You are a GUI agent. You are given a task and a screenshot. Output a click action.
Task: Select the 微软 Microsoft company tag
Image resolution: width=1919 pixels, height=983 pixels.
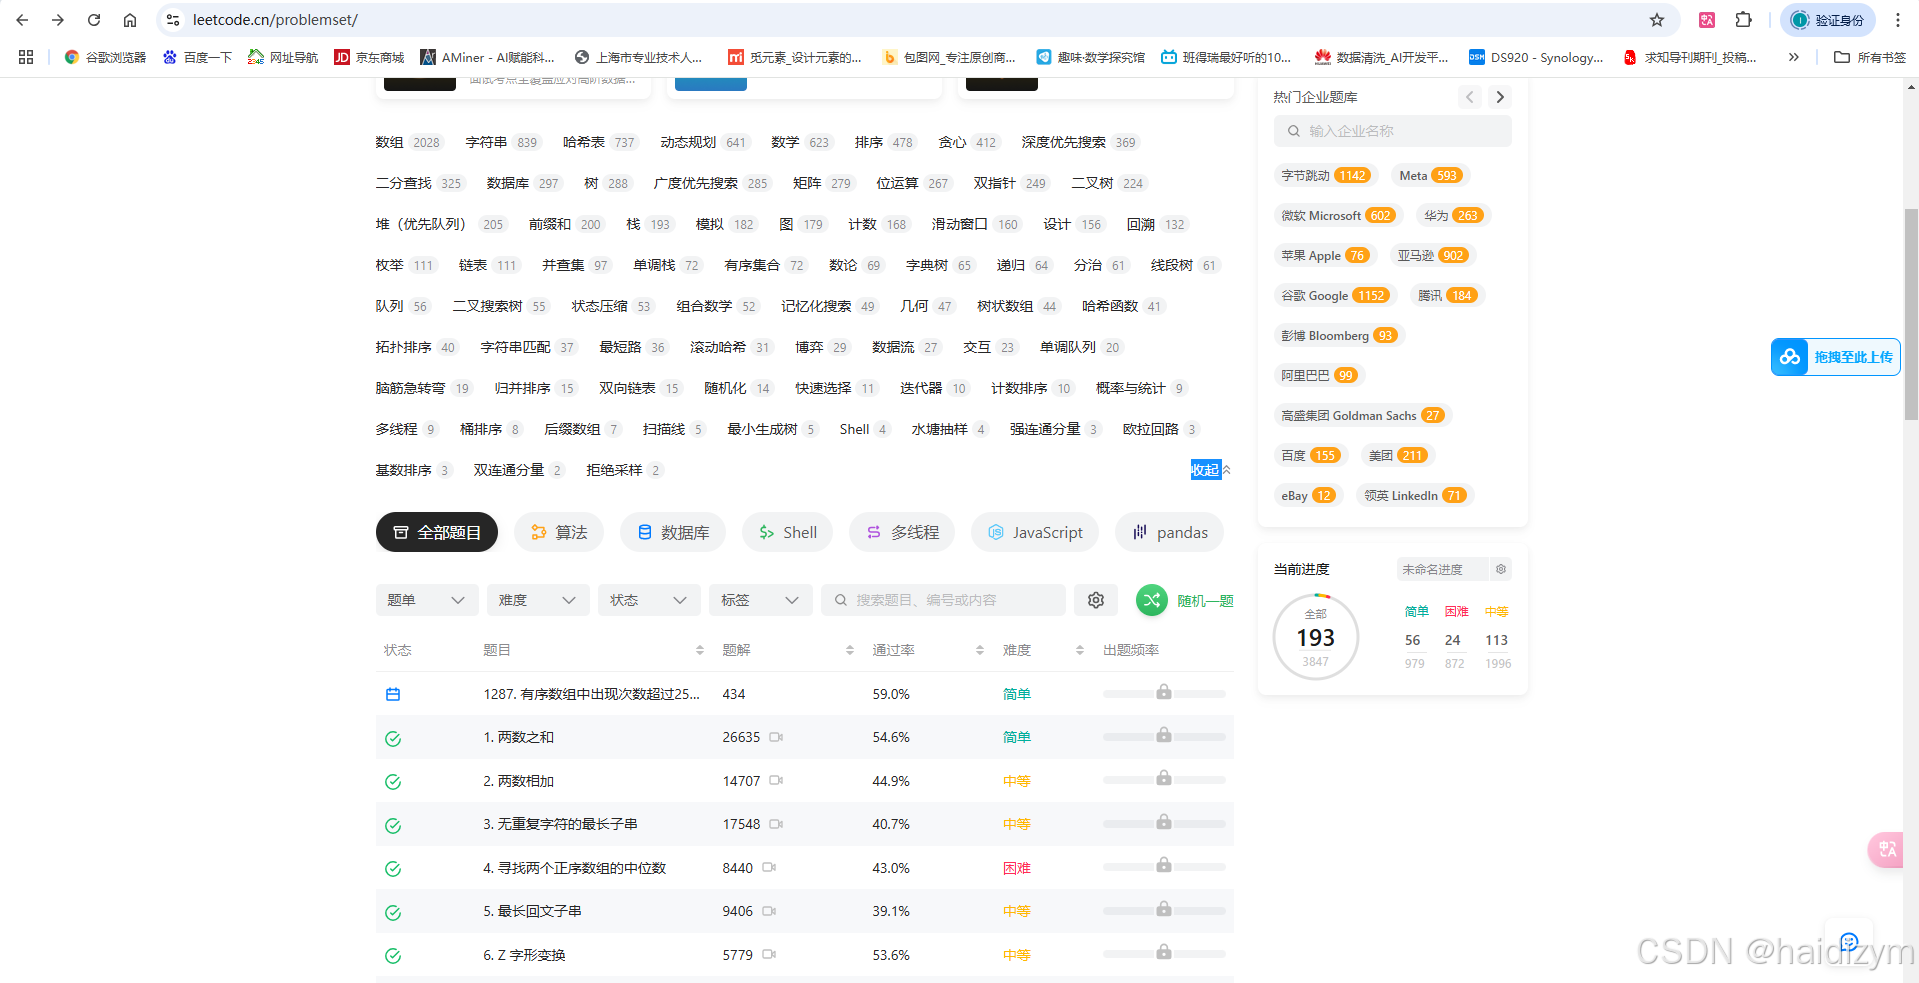1338,215
